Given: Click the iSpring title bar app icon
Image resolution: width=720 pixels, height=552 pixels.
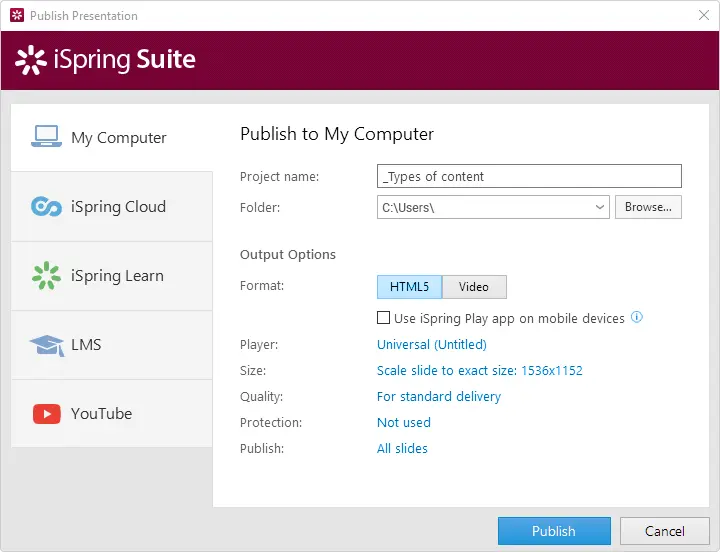Looking at the screenshot, I should (x=17, y=15).
